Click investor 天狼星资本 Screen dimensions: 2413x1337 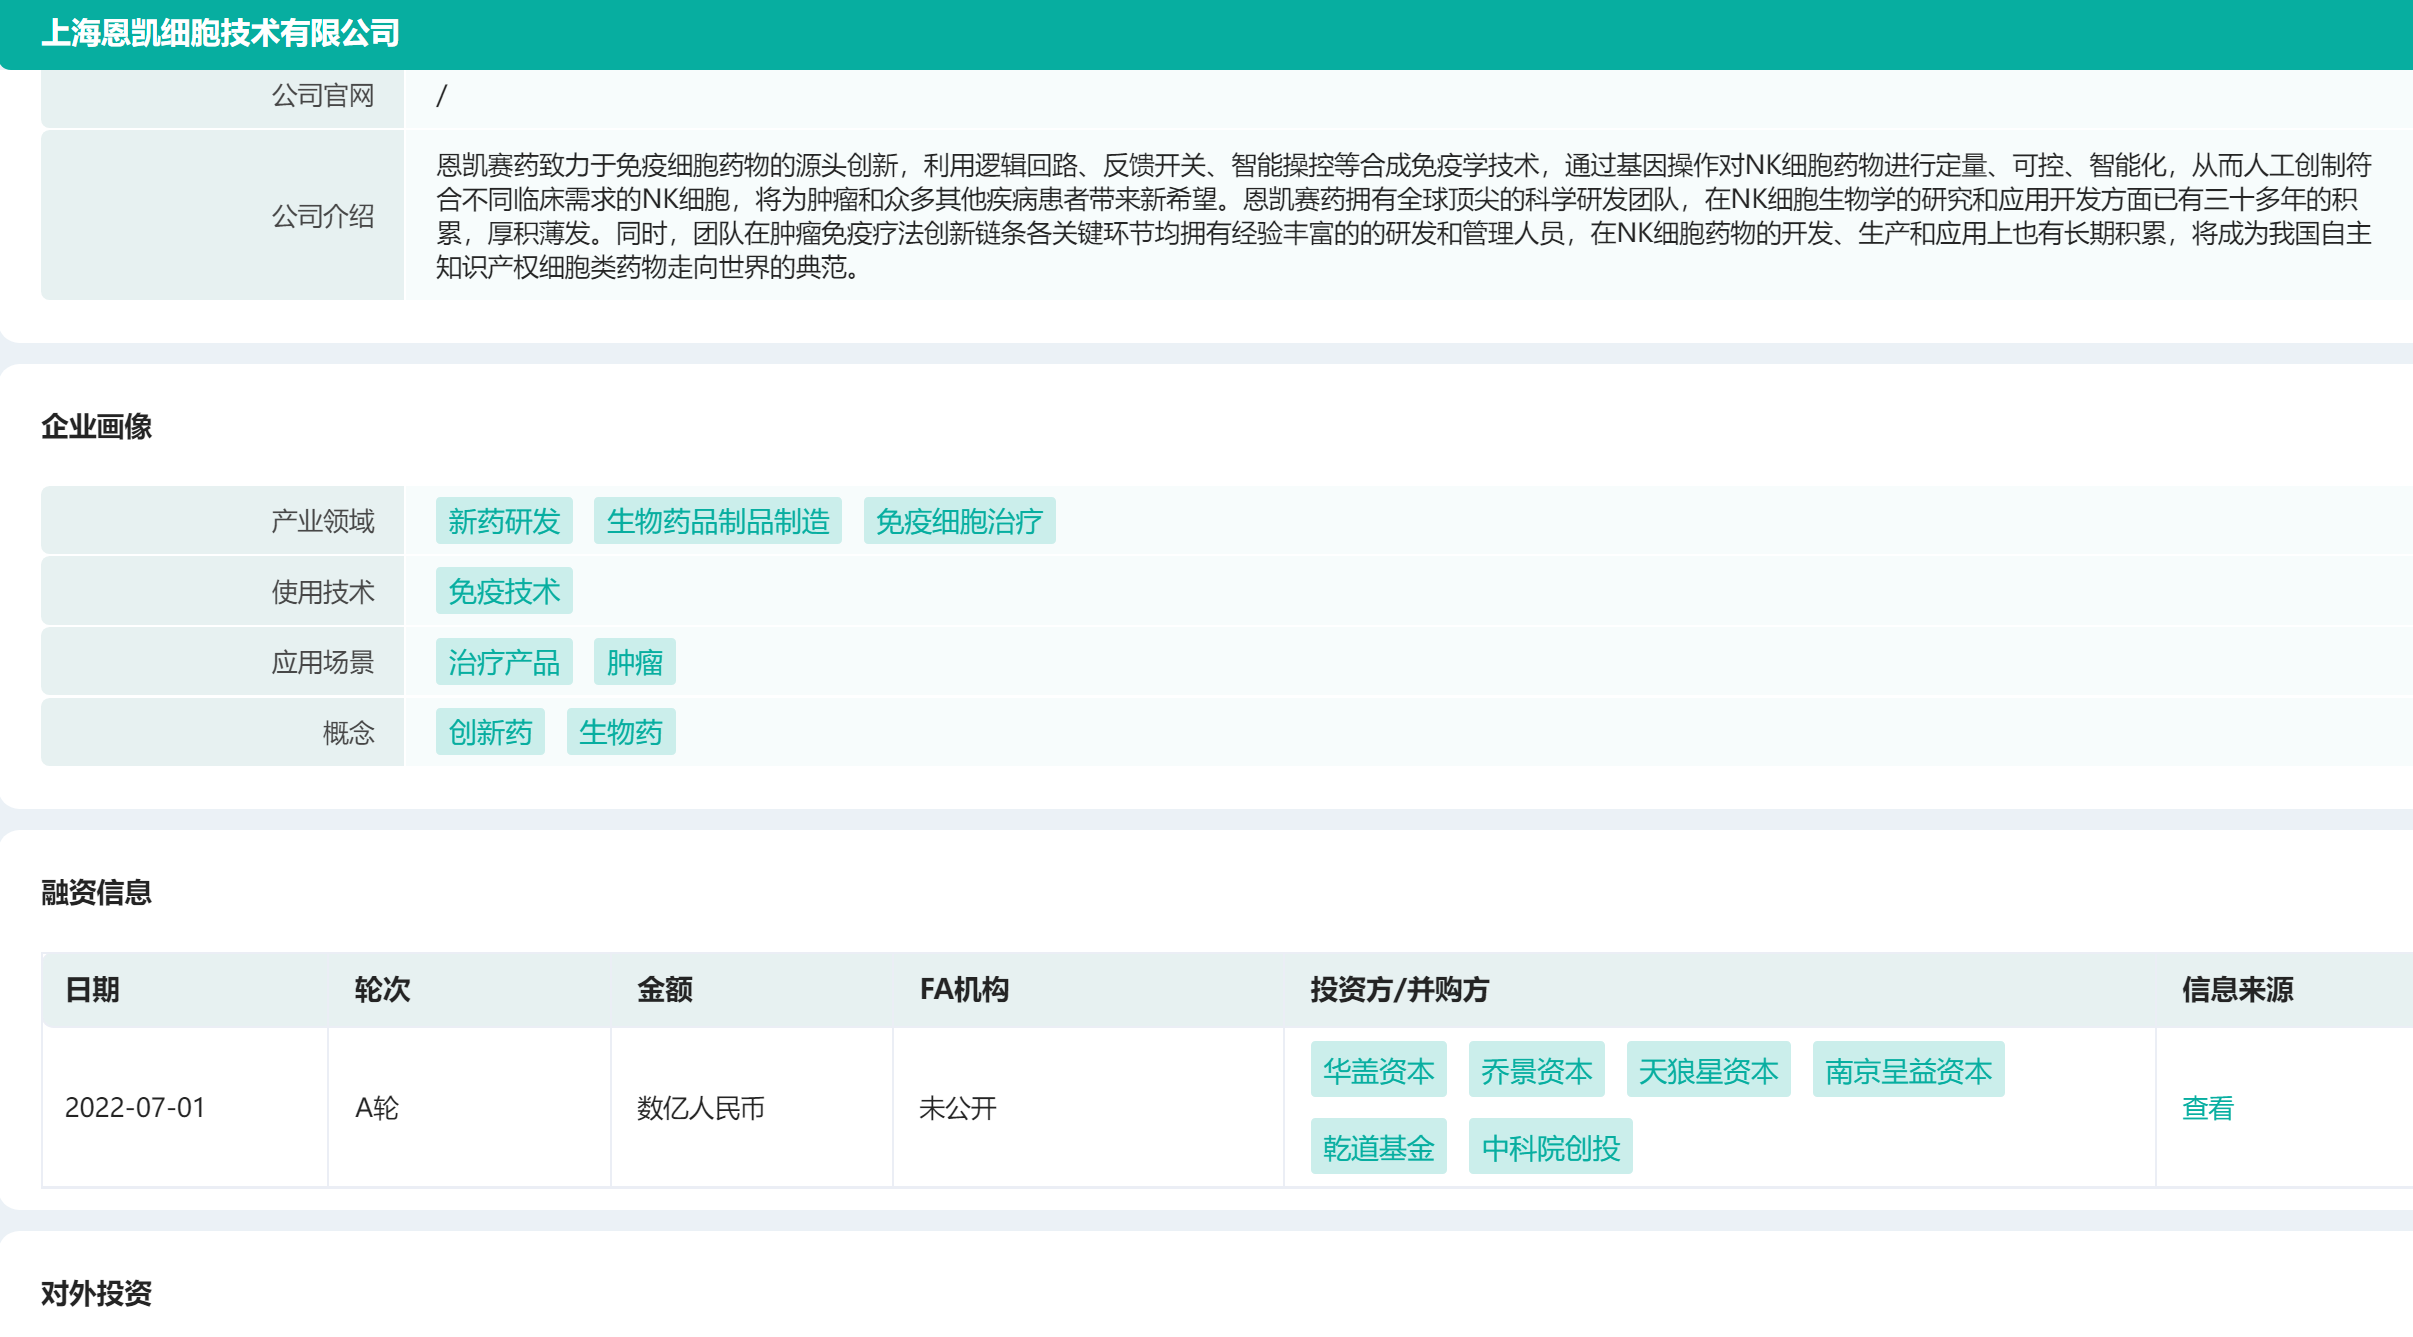point(1708,1070)
